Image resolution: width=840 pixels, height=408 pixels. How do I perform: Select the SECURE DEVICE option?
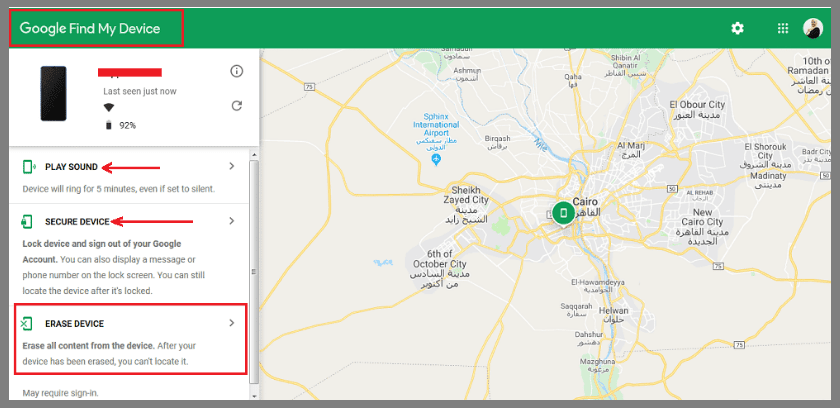pyautogui.click(x=77, y=221)
